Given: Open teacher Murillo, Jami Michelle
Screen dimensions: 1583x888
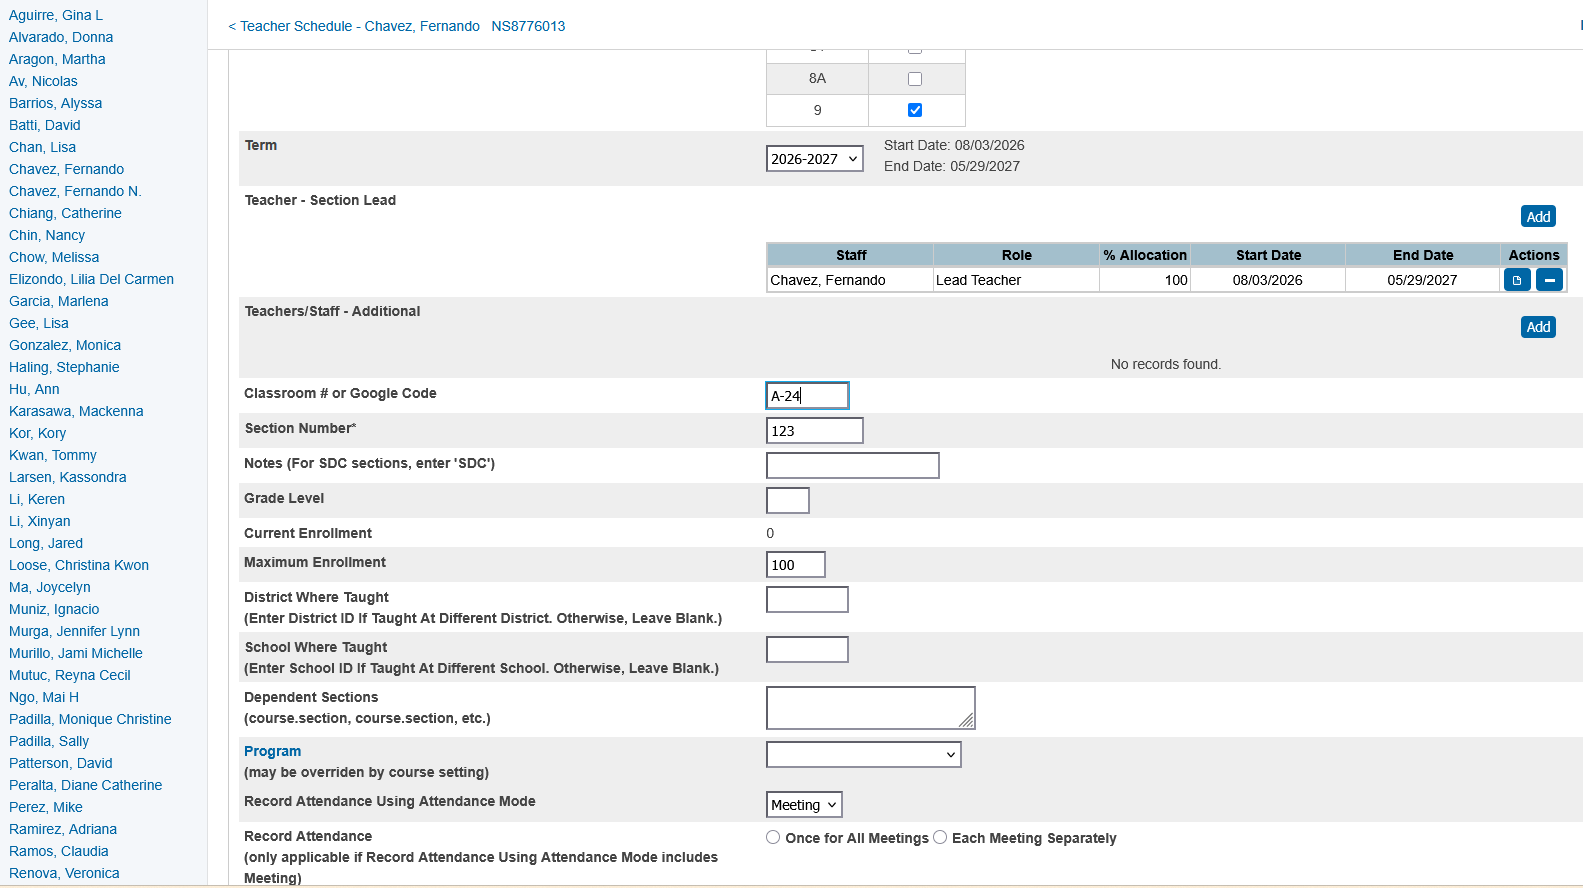Looking at the screenshot, I should point(76,653).
